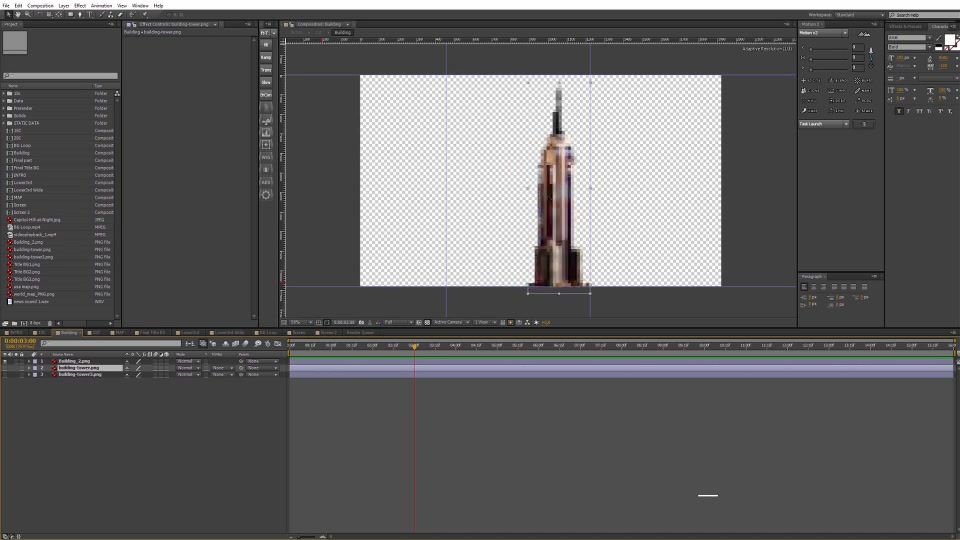Open the Window menu
960x540 pixels.
tap(140, 6)
